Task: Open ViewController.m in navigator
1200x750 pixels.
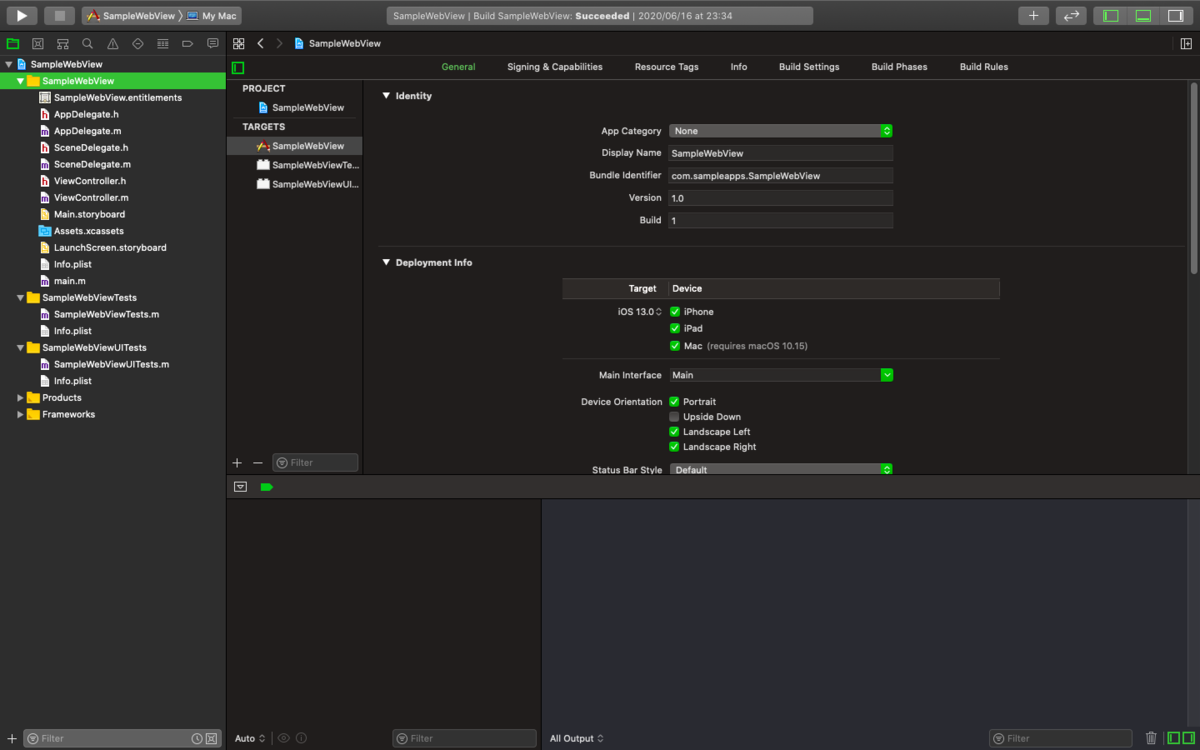Action: click(91, 198)
